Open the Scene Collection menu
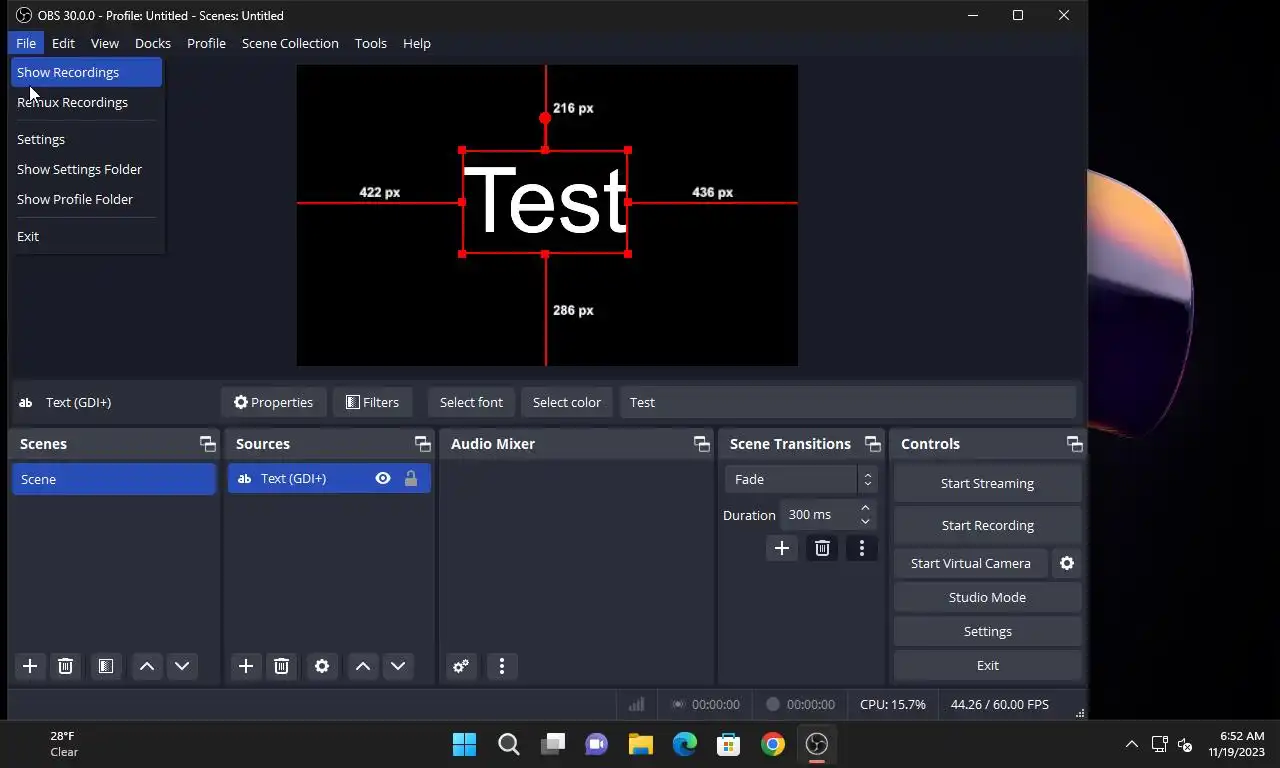 click(290, 43)
